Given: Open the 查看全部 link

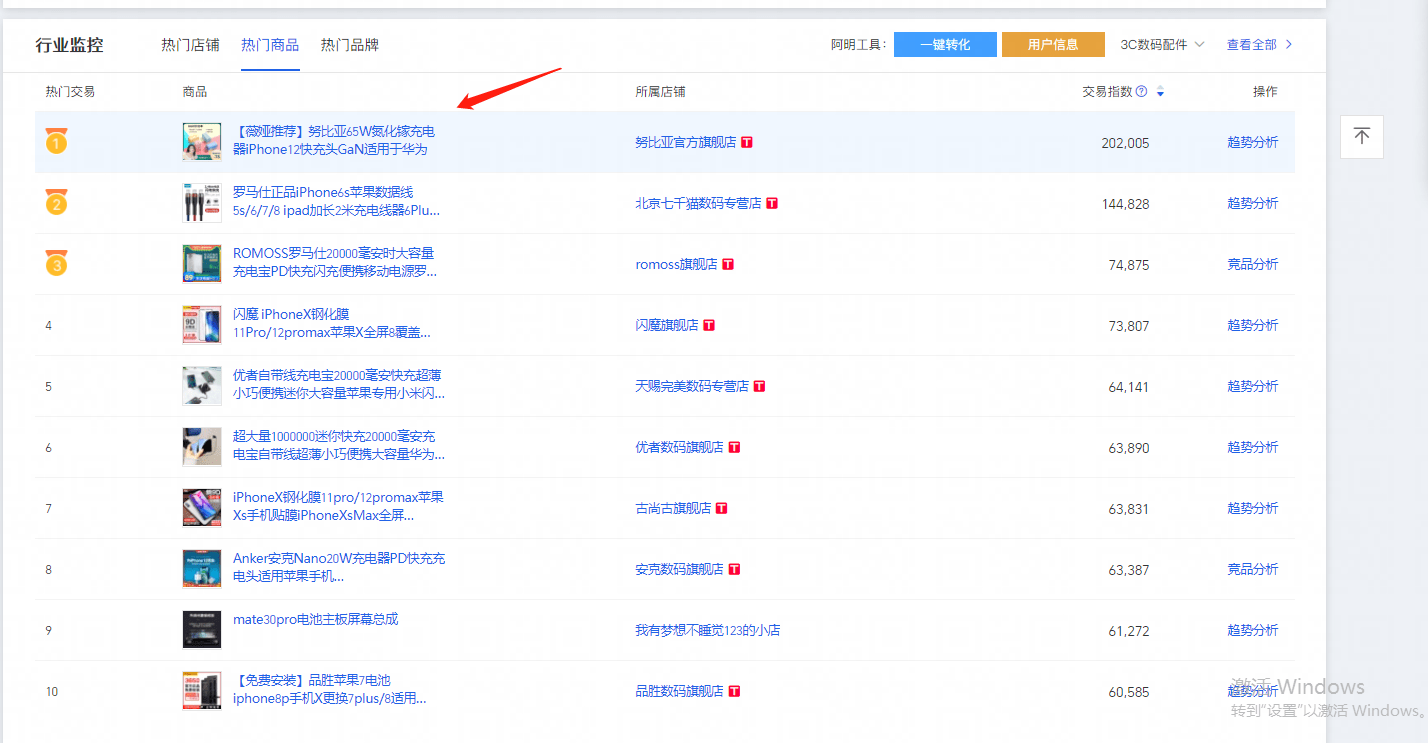Looking at the screenshot, I should click(1252, 44).
